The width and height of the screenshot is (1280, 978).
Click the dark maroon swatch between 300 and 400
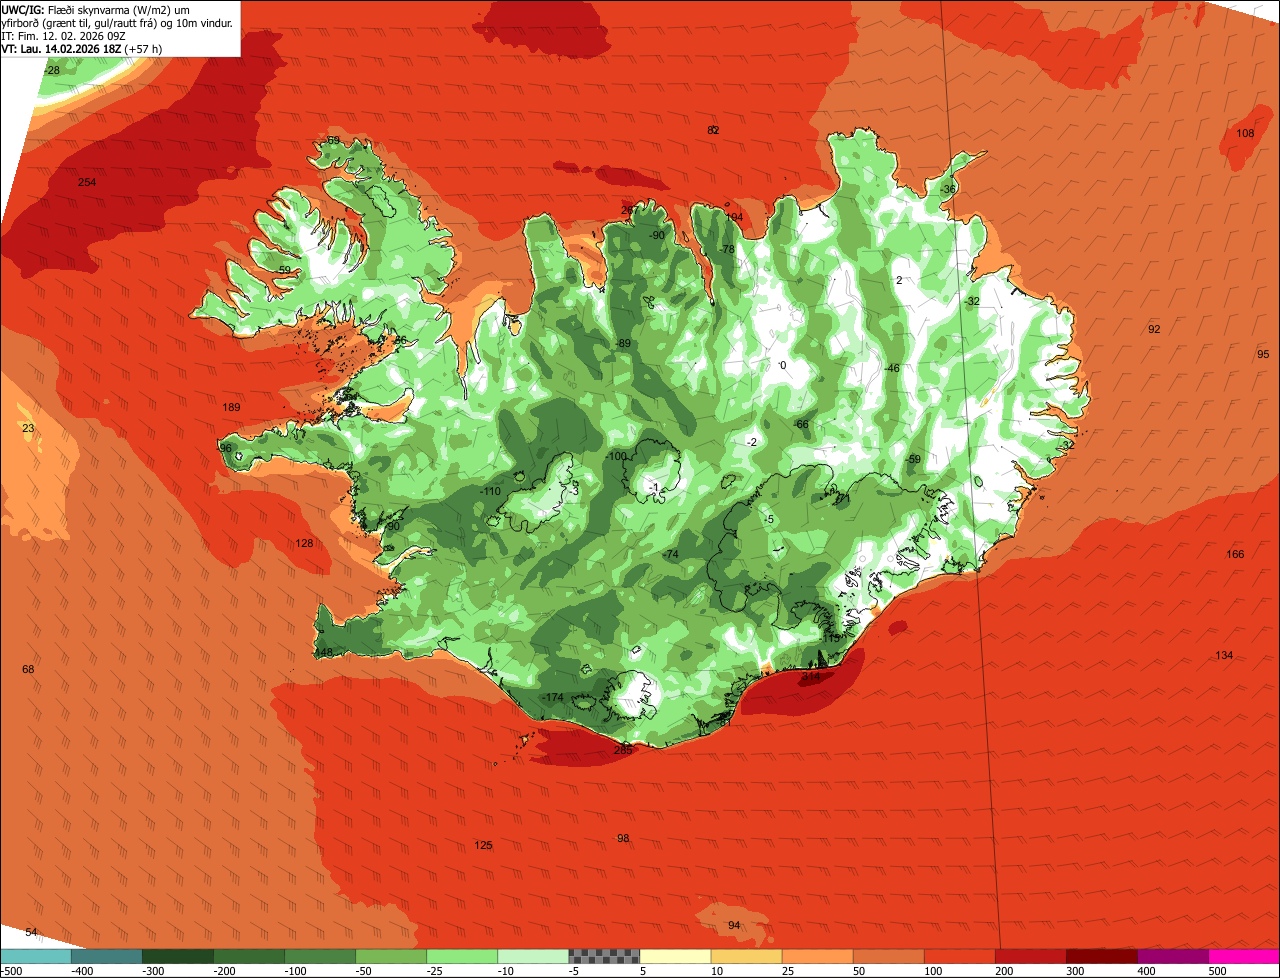(1102, 956)
